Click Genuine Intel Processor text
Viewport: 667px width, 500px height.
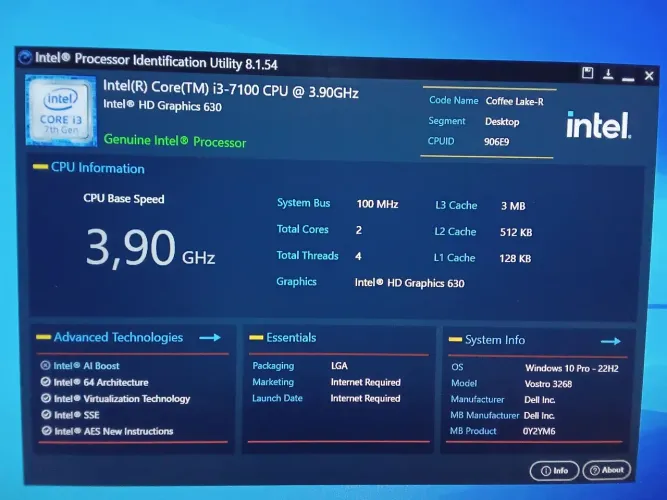[175, 141]
